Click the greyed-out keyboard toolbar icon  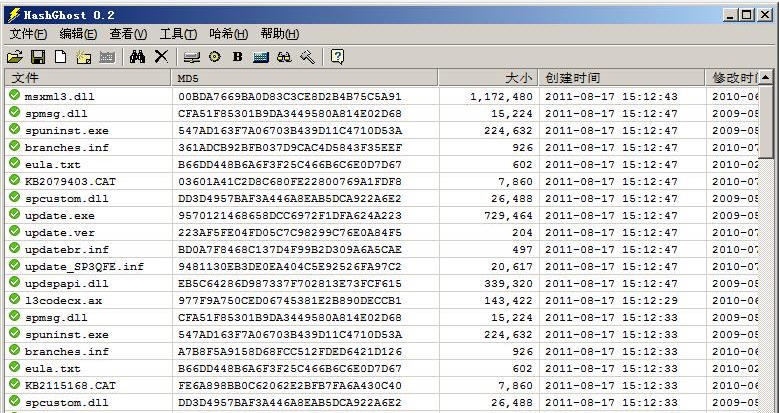(x=107, y=57)
